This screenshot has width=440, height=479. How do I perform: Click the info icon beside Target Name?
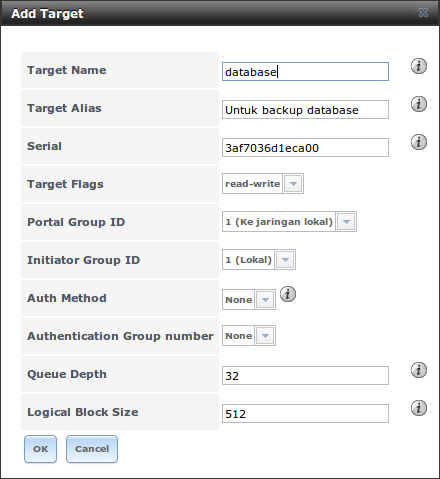point(419,66)
